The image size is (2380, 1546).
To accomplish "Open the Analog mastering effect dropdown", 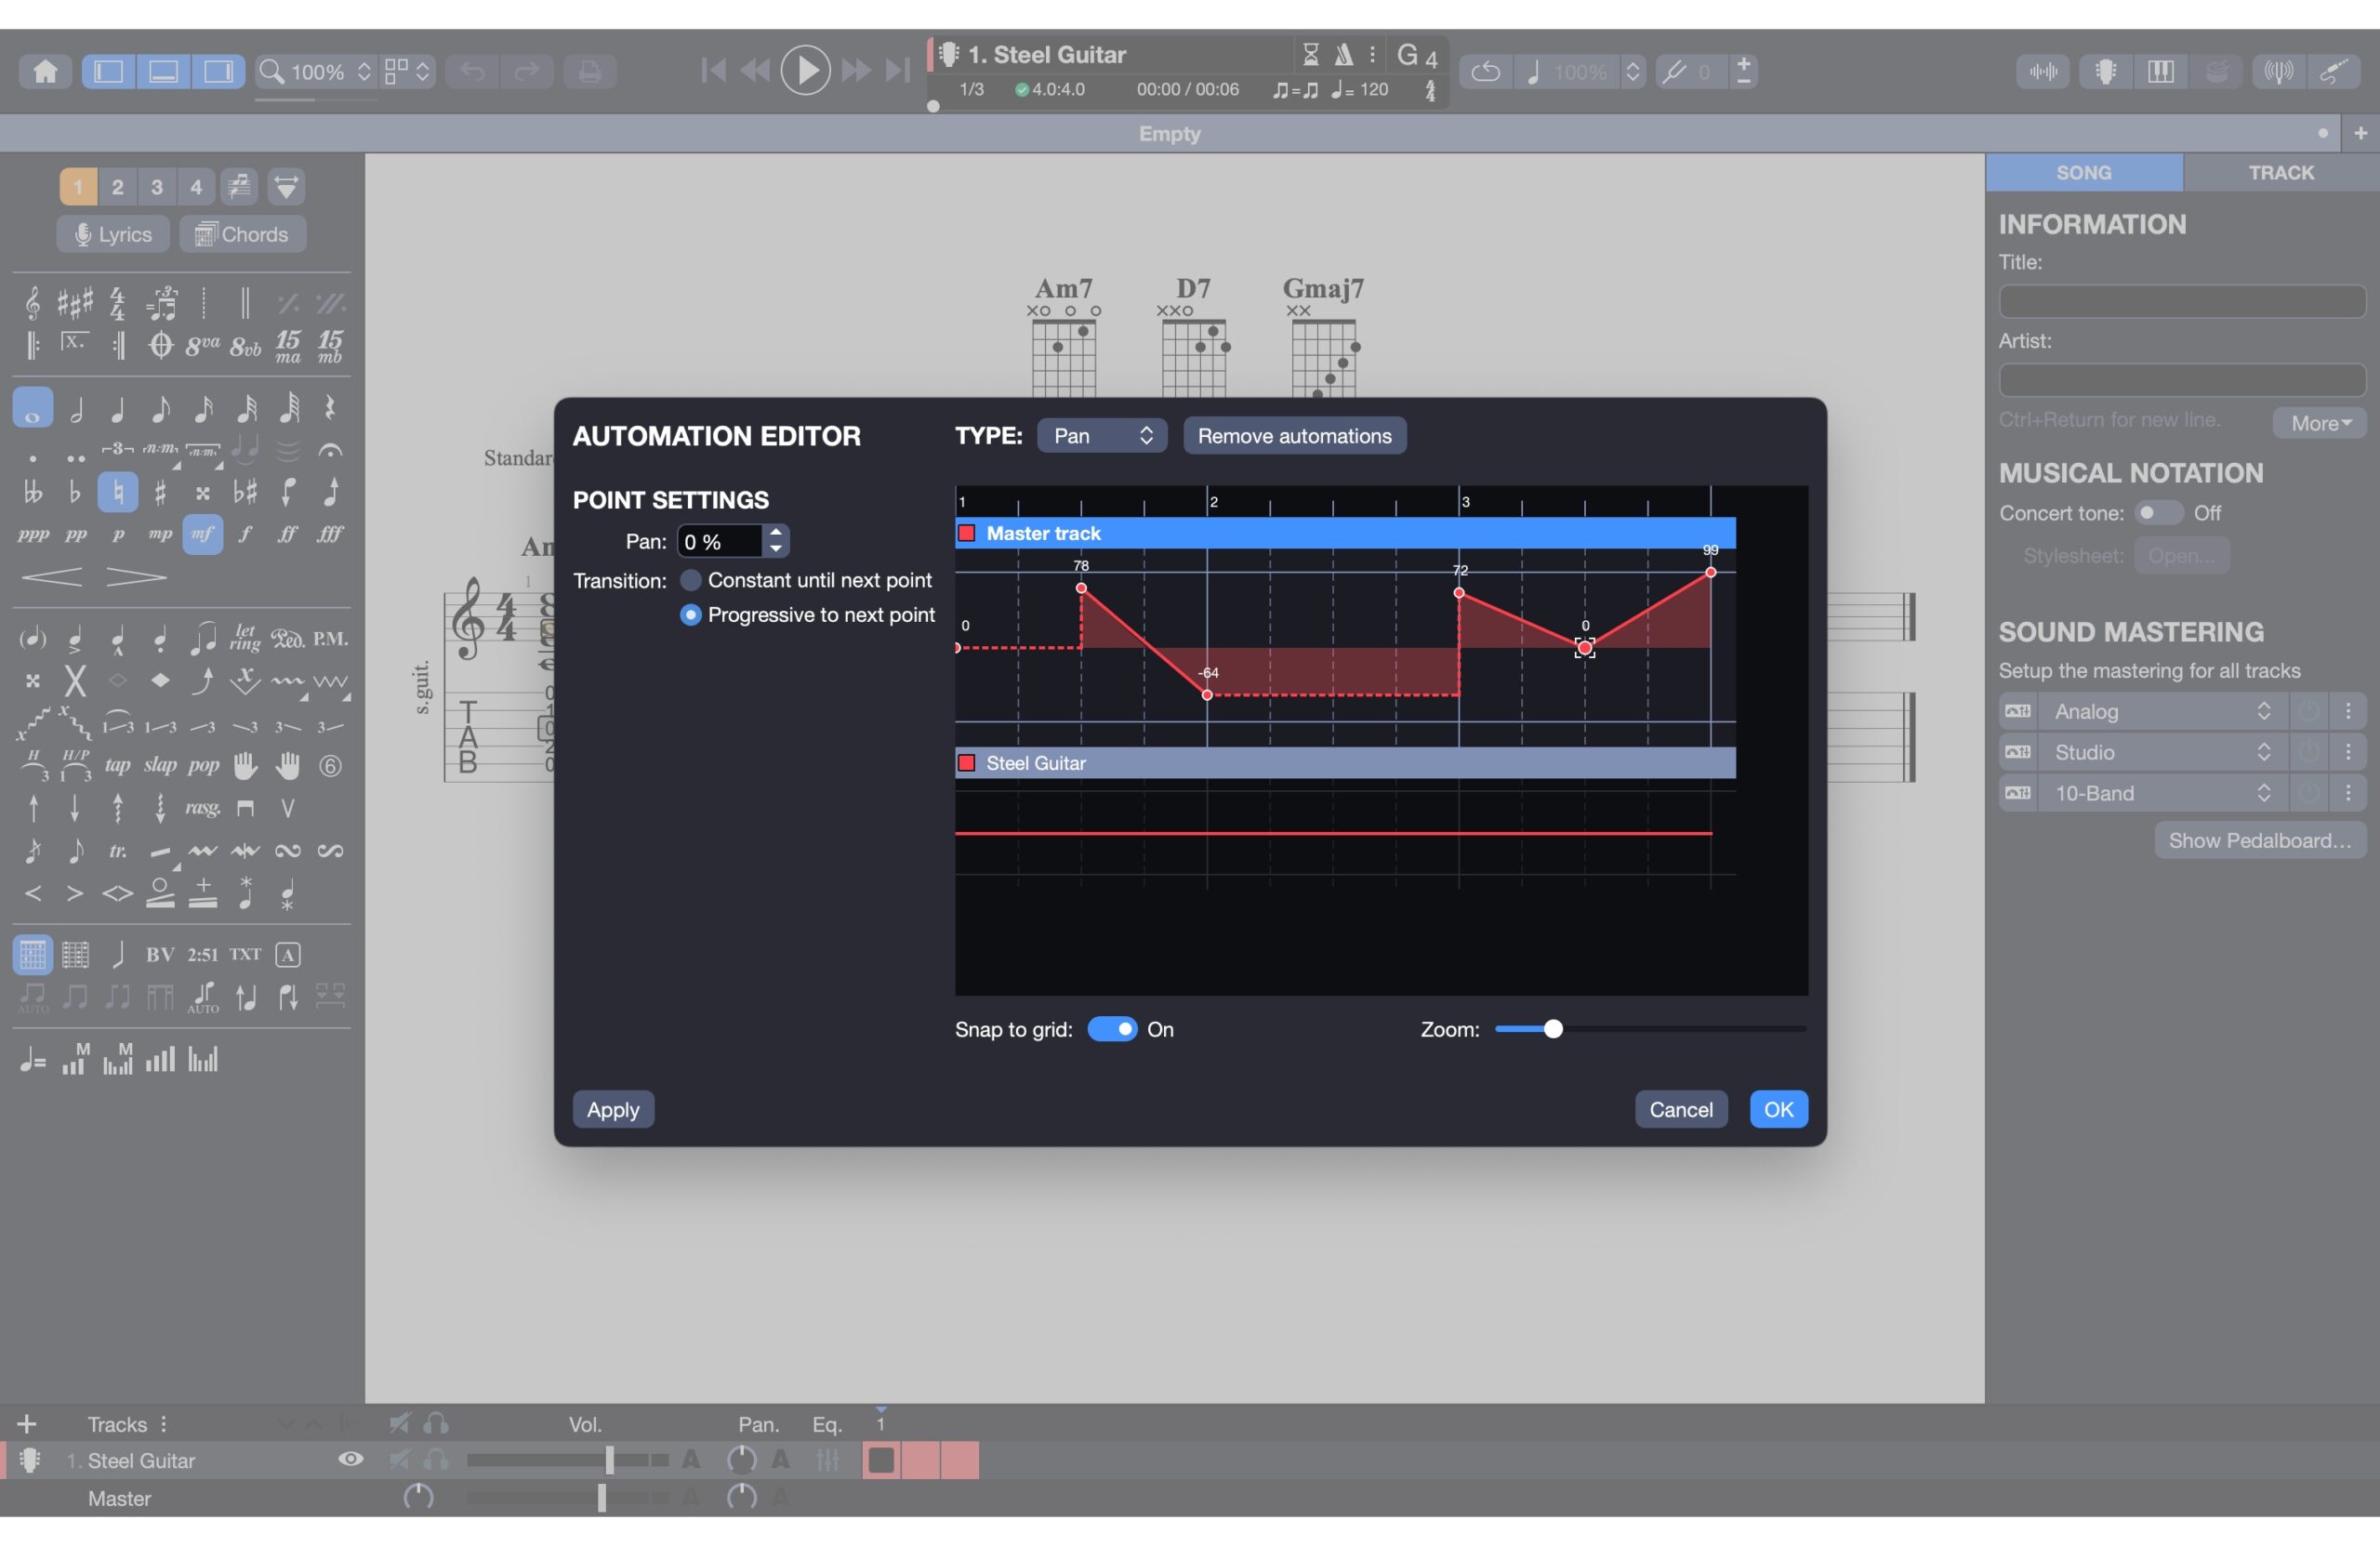I will point(2160,711).
